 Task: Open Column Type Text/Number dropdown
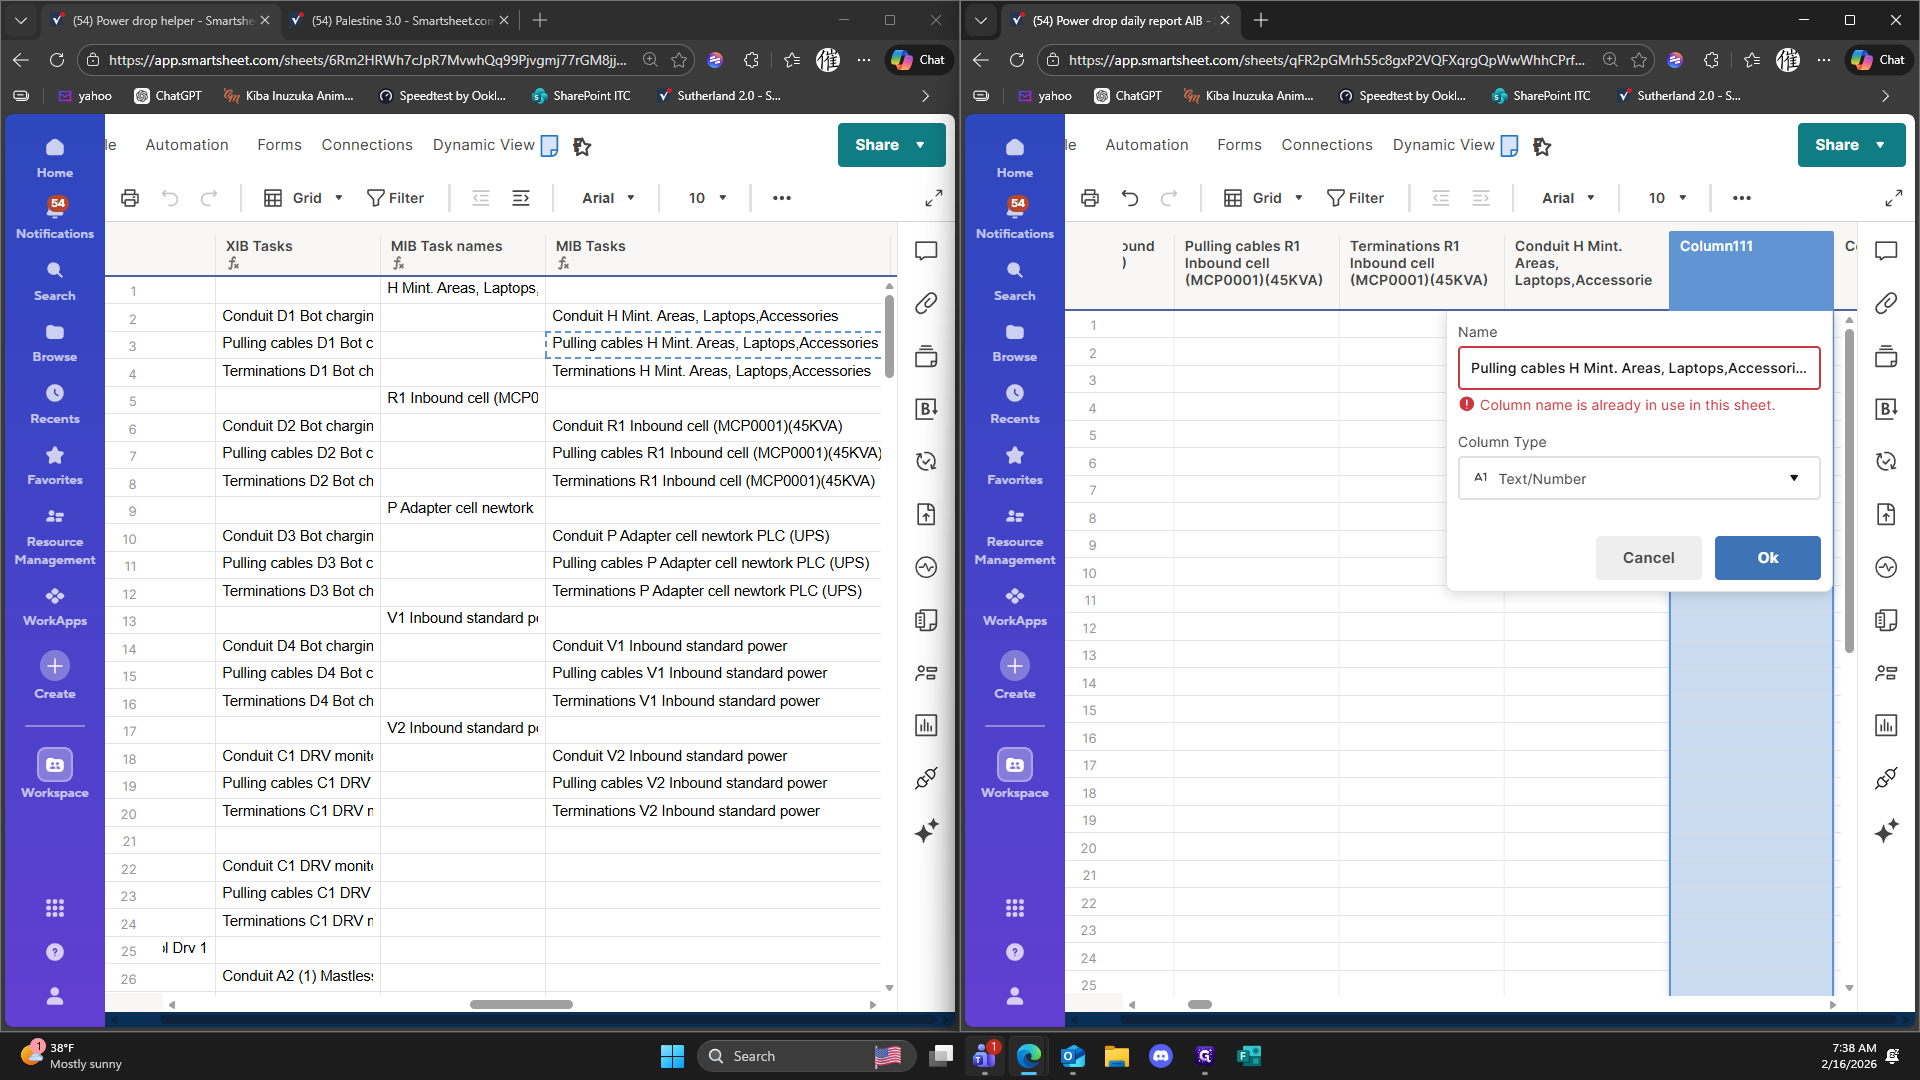tap(1638, 478)
